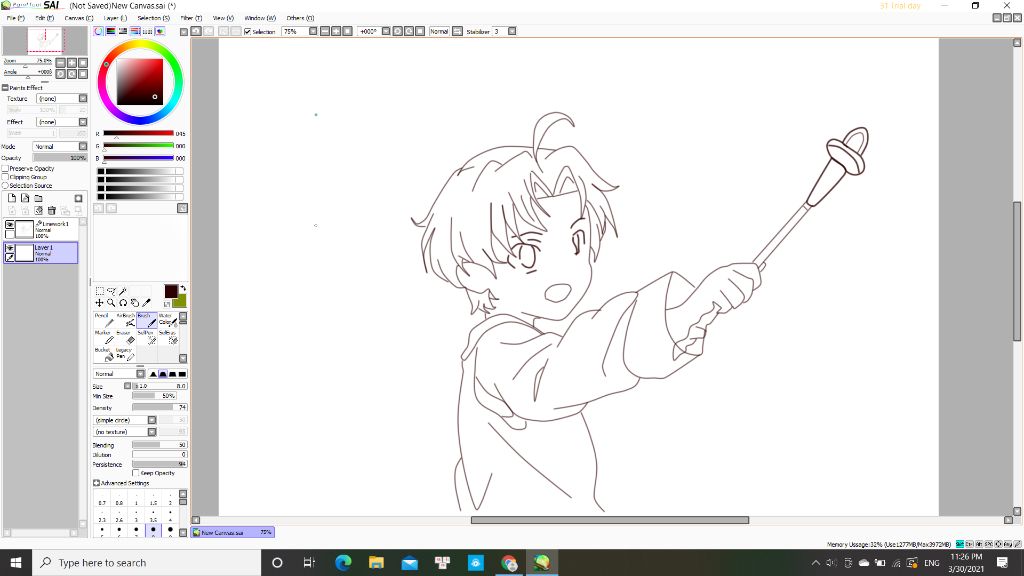
Task: Open the rotation angle dropdown
Action: click(386, 31)
